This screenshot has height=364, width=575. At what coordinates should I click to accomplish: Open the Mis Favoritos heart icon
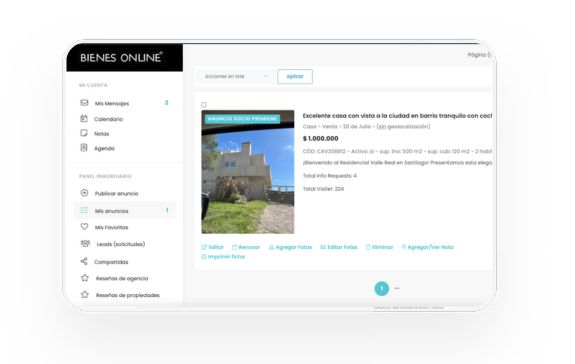[x=84, y=227]
